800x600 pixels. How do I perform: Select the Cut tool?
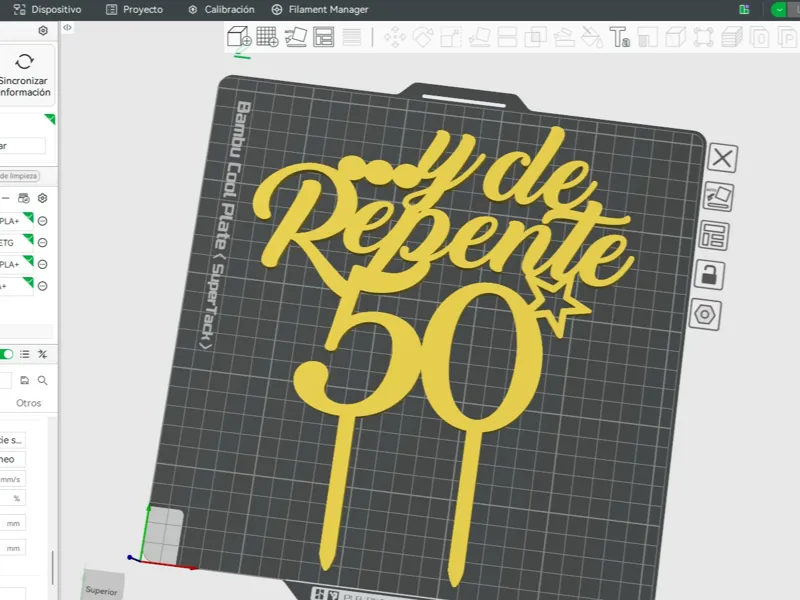pyautogui.click(x=507, y=37)
